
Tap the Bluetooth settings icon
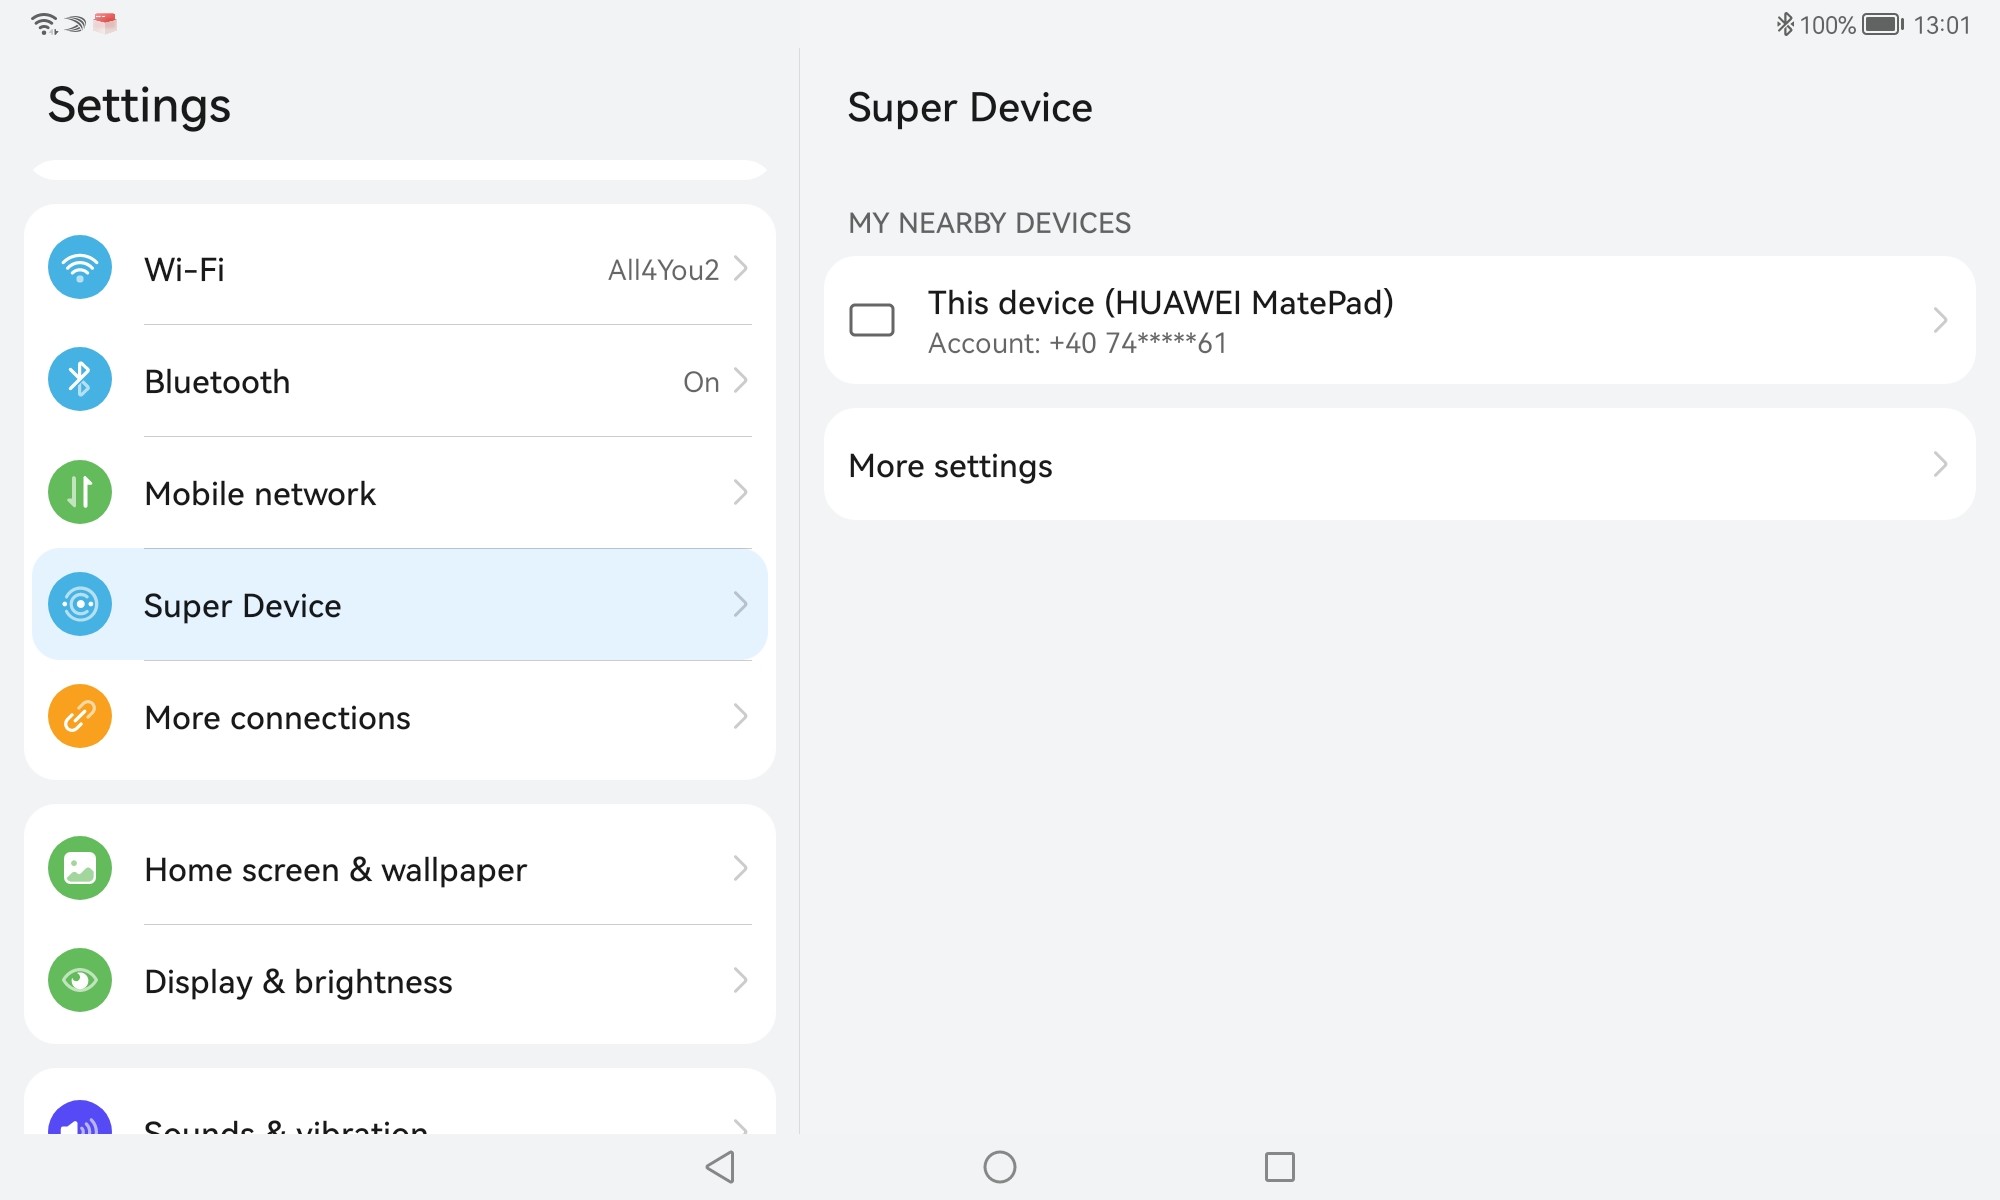pyautogui.click(x=80, y=380)
